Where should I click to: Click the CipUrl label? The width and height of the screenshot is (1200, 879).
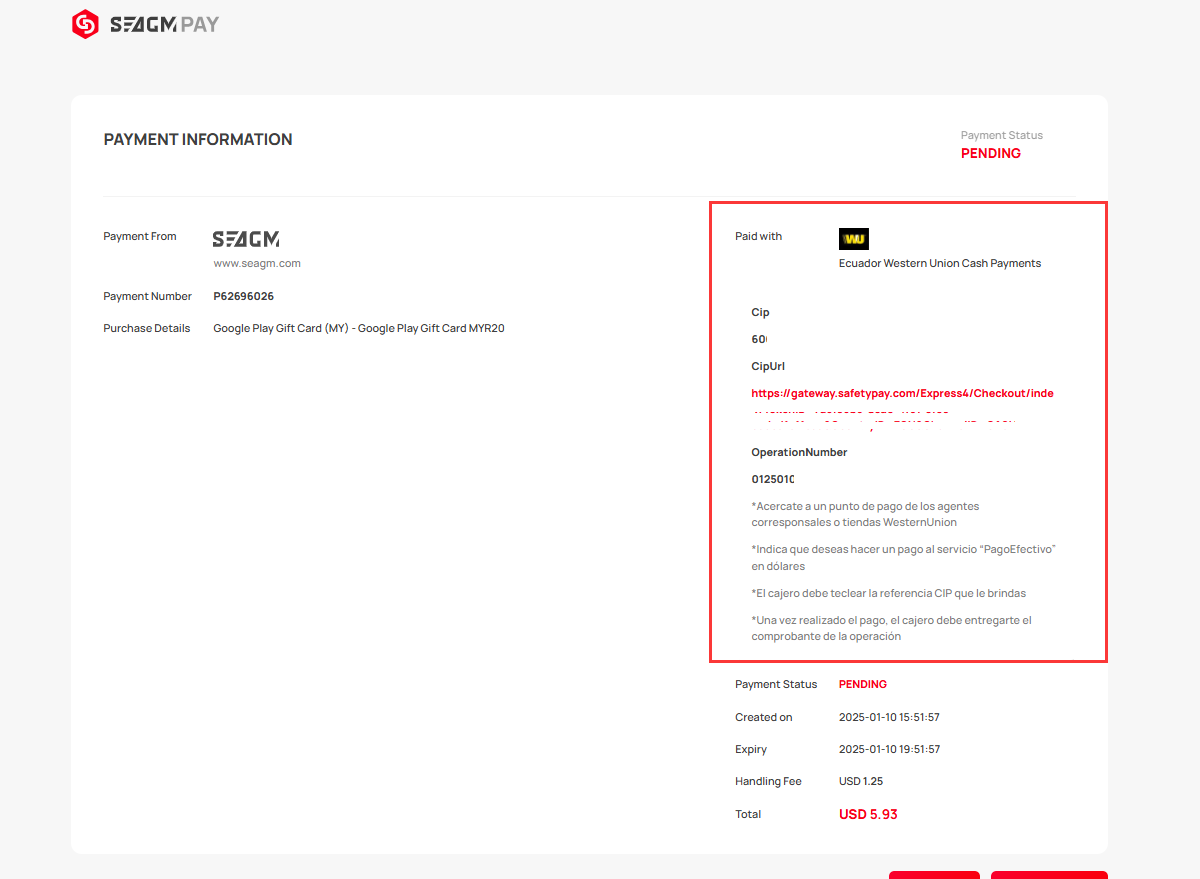click(768, 367)
